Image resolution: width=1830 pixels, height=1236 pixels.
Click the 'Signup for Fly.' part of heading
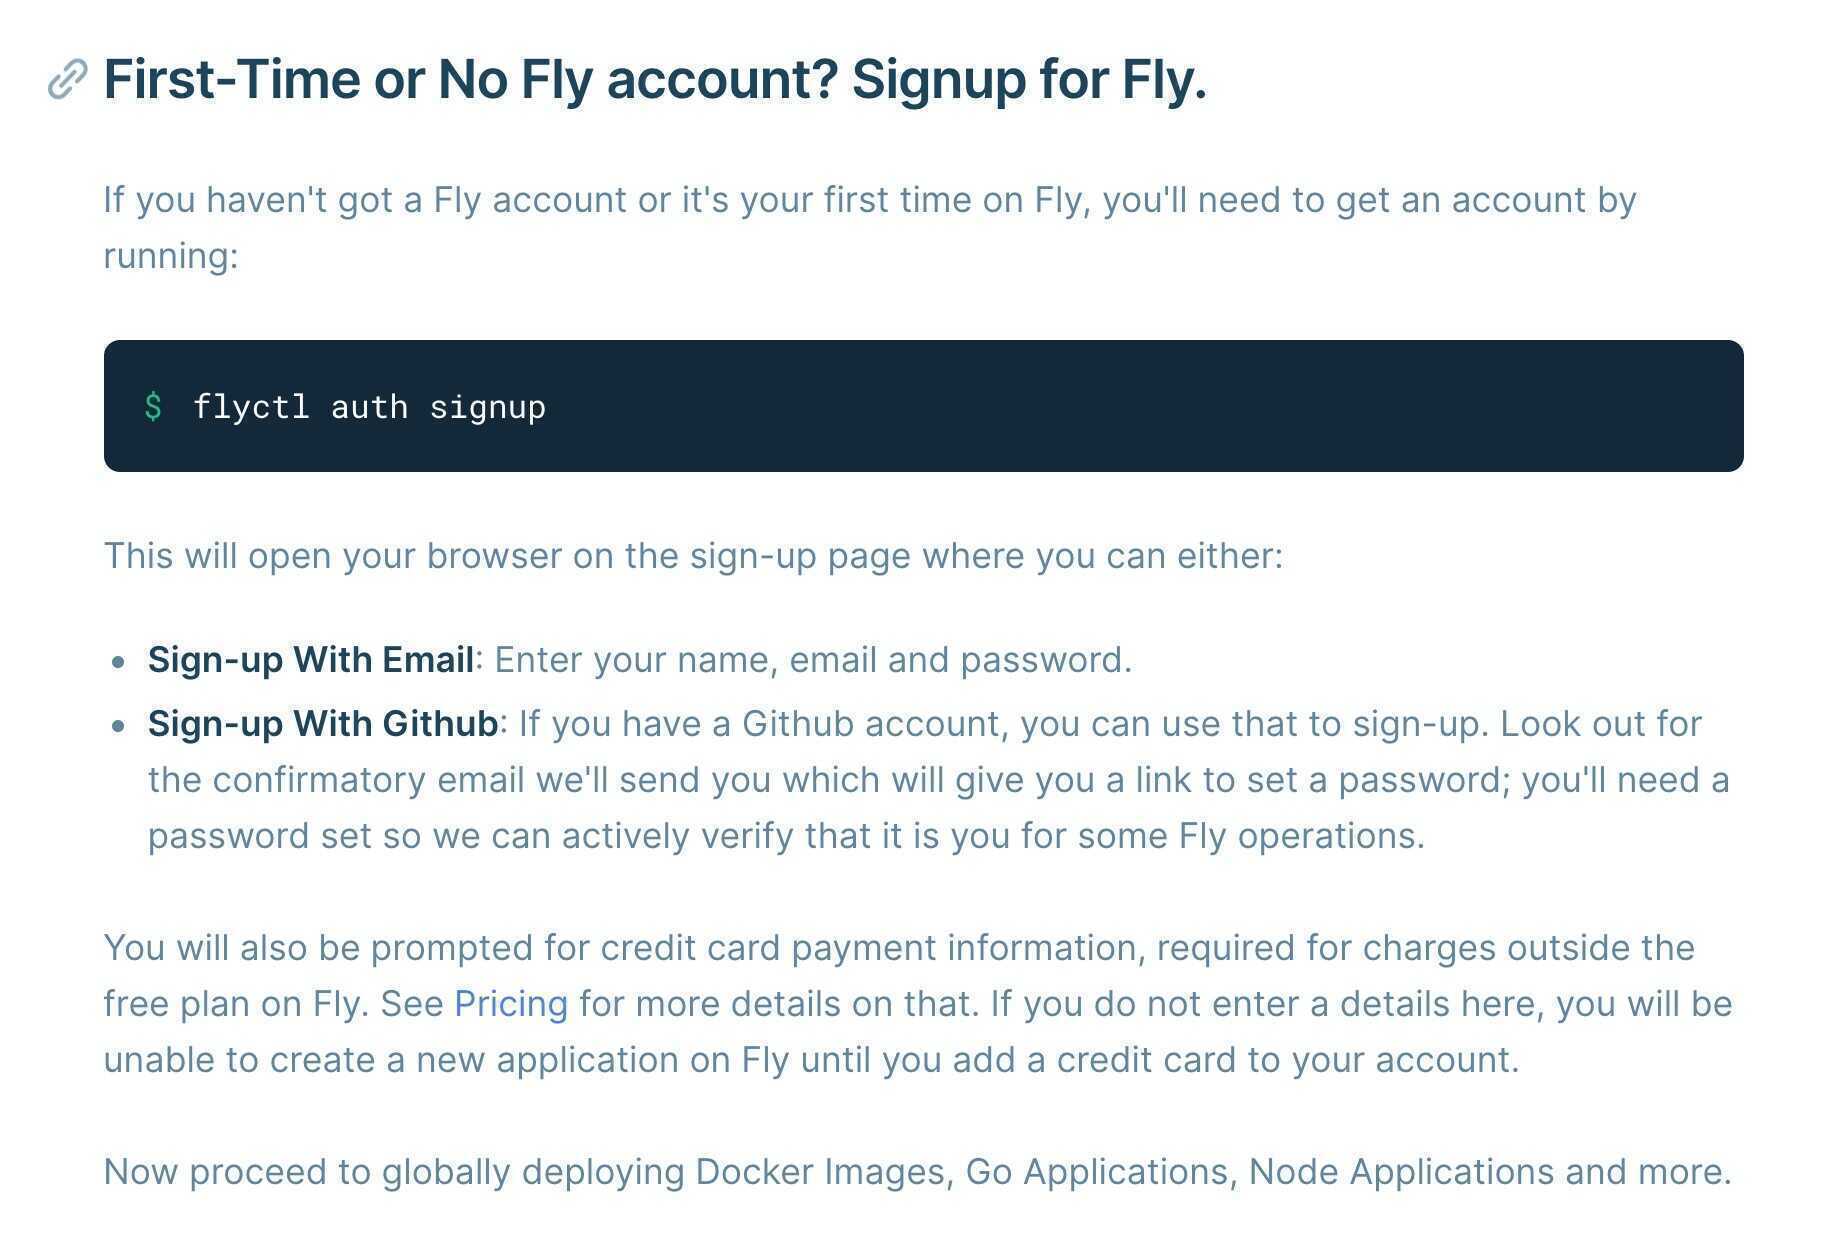(x=1029, y=80)
